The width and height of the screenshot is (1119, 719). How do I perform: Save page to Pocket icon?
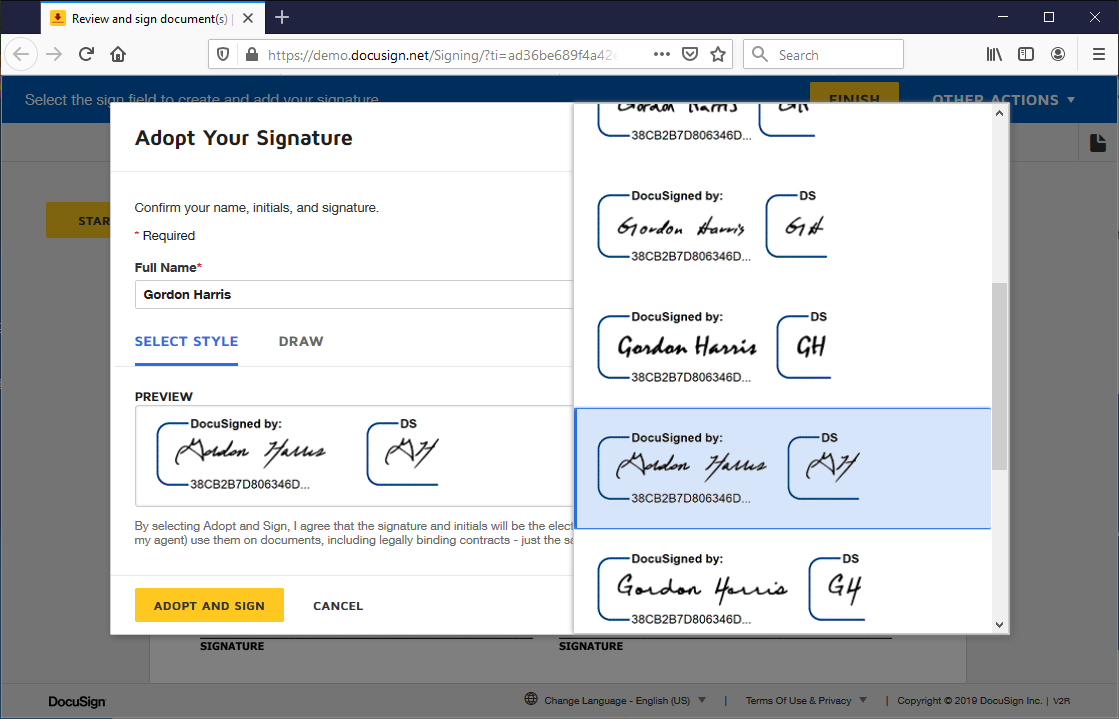coord(689,54)
